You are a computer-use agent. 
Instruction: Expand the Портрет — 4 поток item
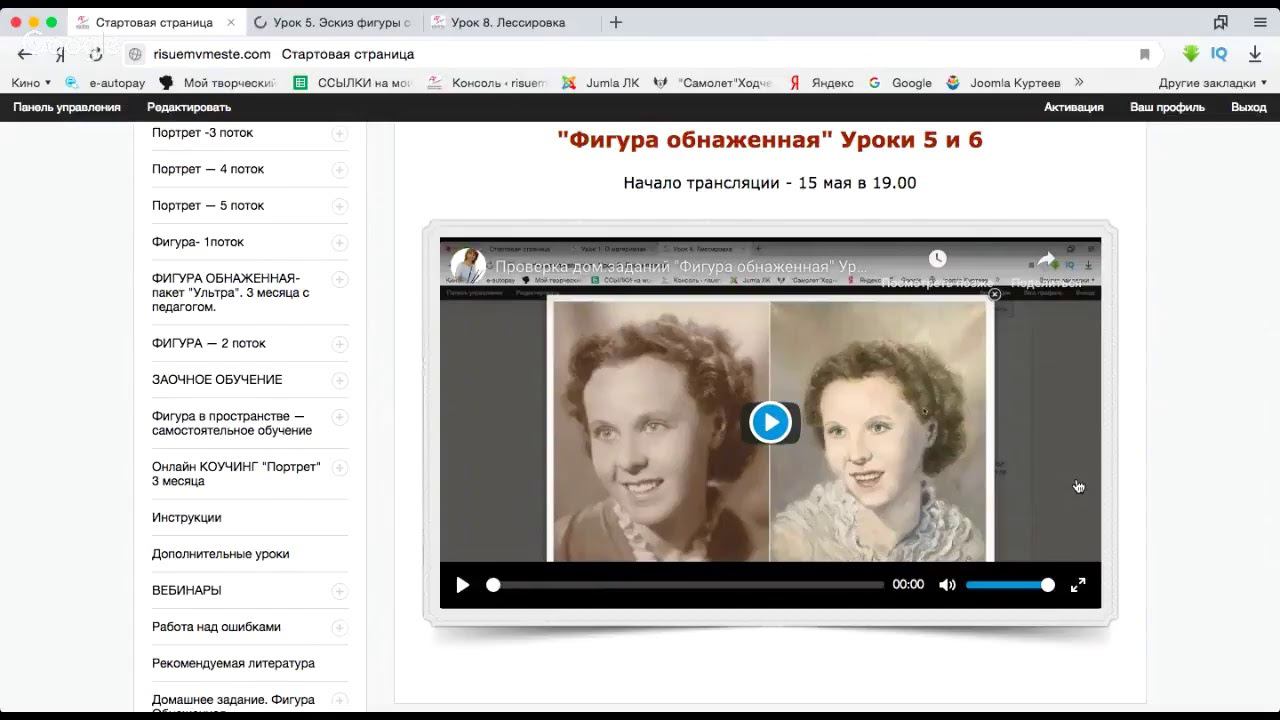(340, 170)
